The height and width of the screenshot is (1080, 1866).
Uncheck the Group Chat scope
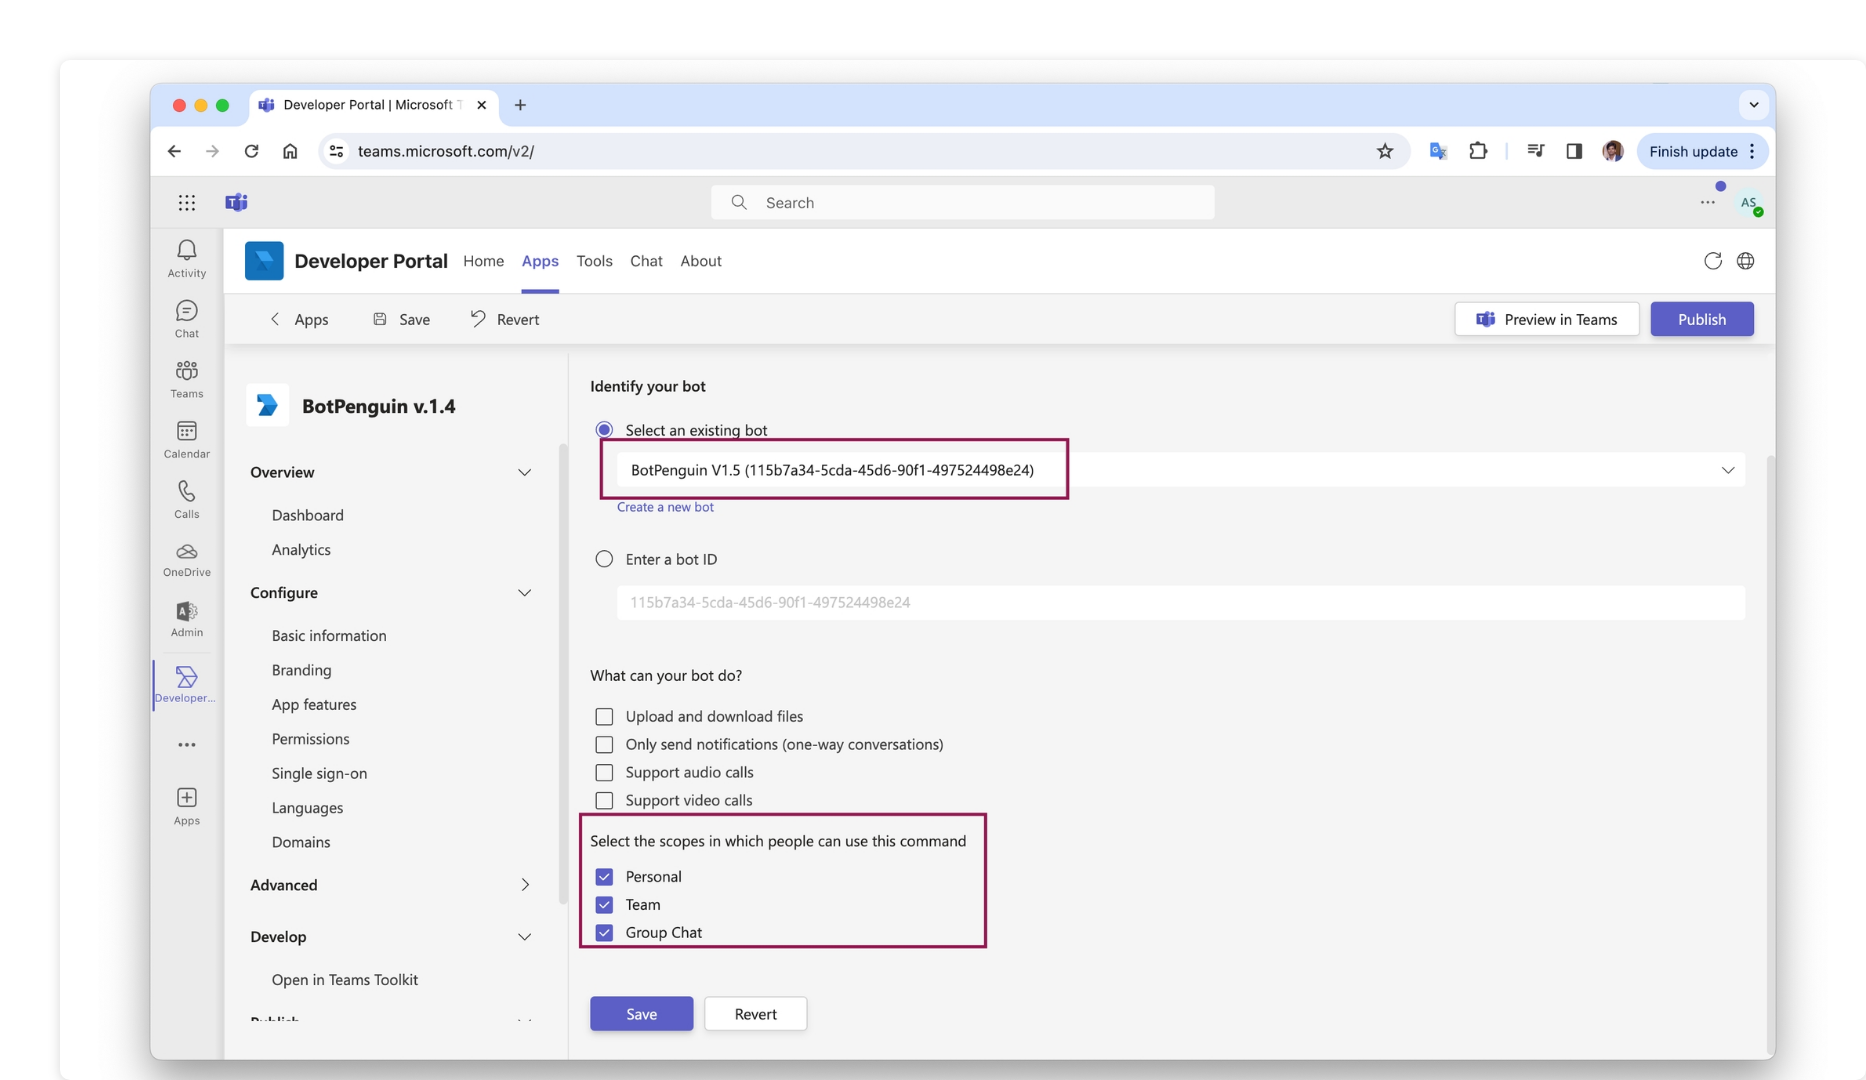(604, 932)
